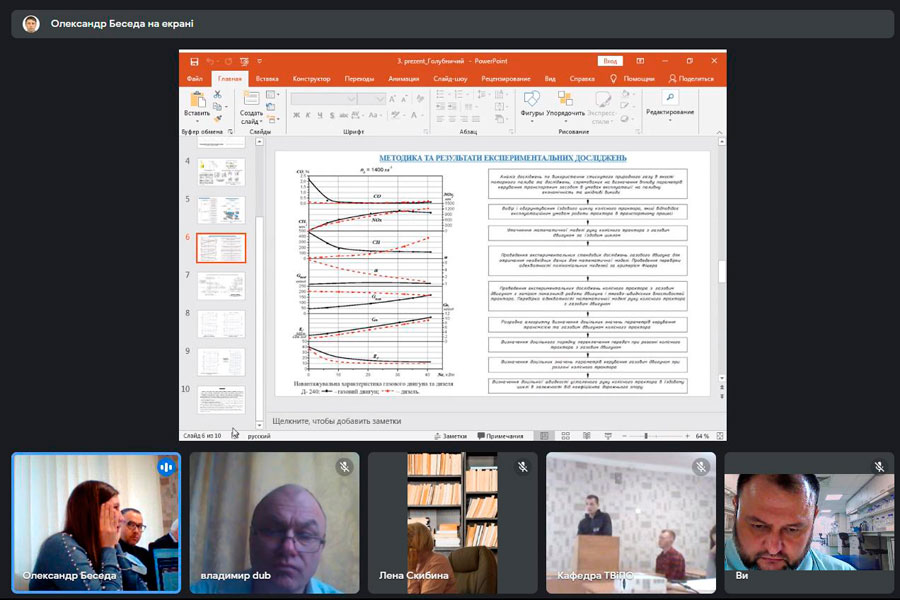900x600 pixels.
Task: Select slide 7 thumbnail
Action: pyautogui.click(x=222, y=286)
